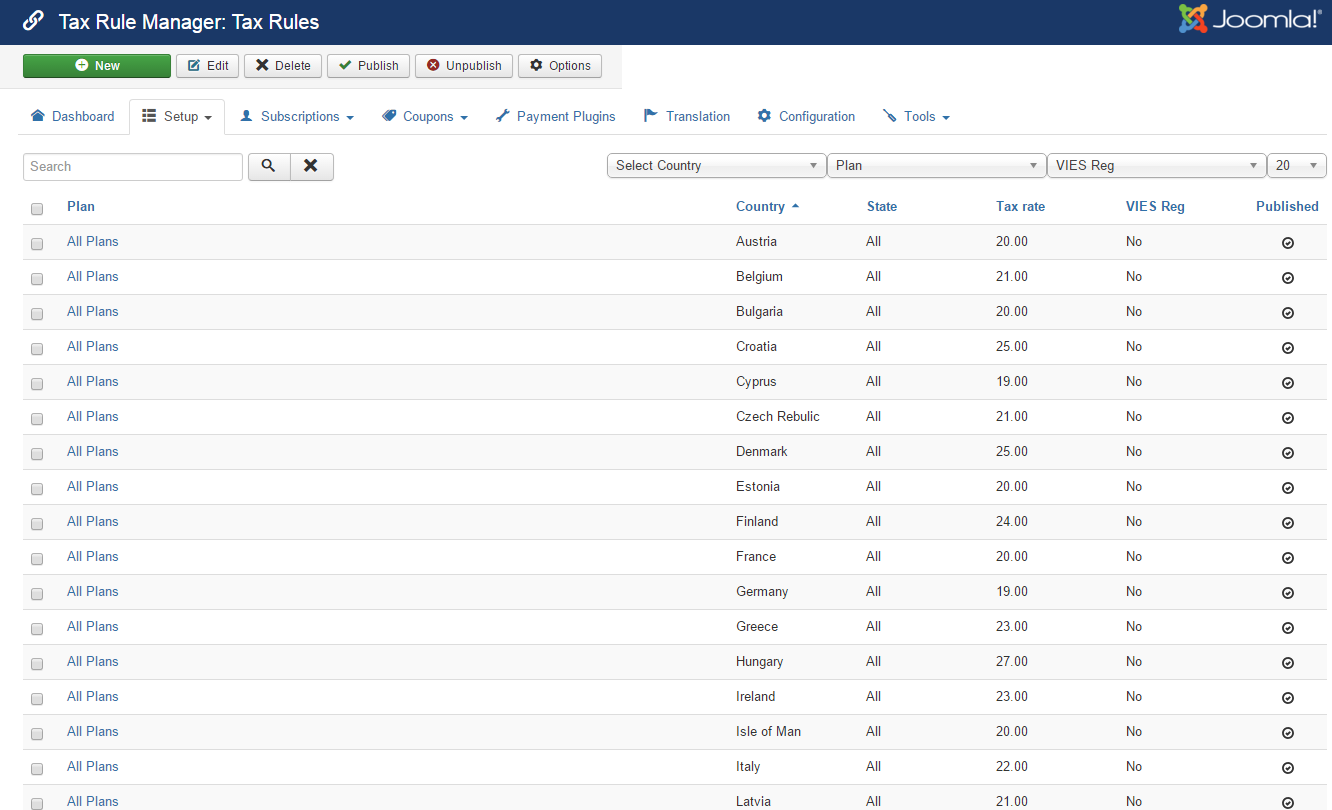Viewport: 1332px width, 810px height.
Task: Open the Payment Plugins tab
Action: point(555,117)
